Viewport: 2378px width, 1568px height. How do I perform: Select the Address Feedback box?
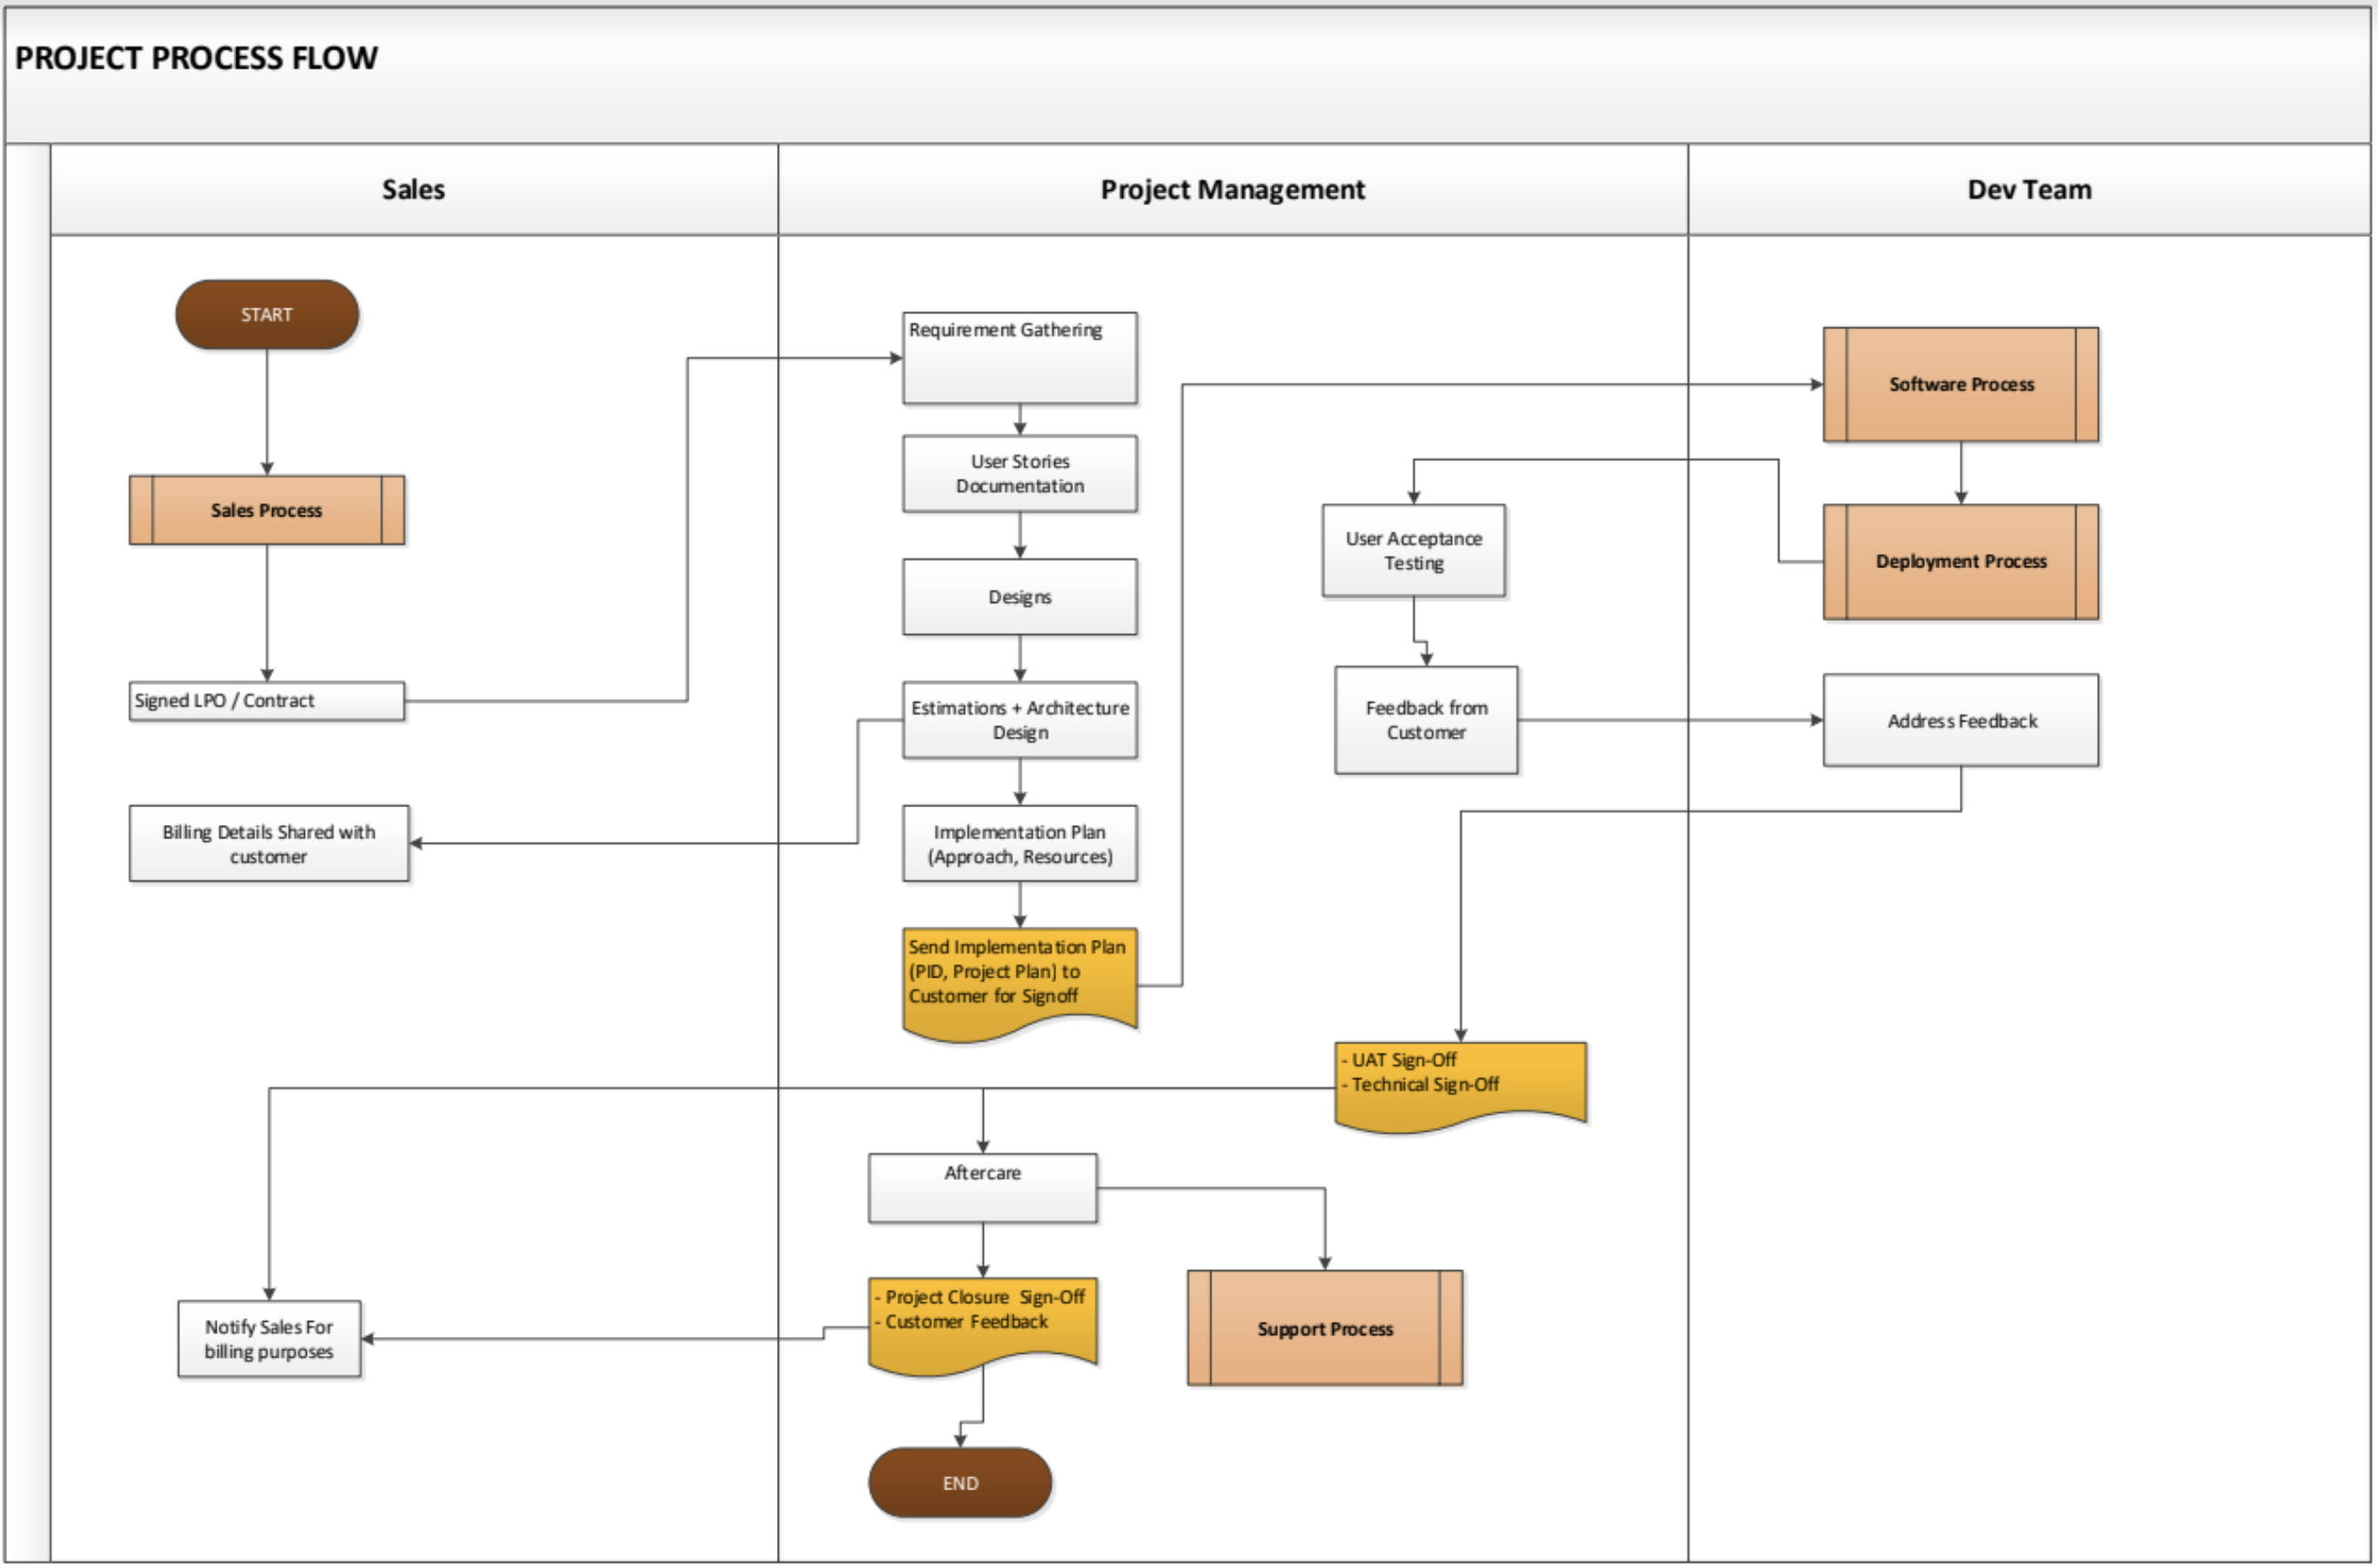point(1961,721)
